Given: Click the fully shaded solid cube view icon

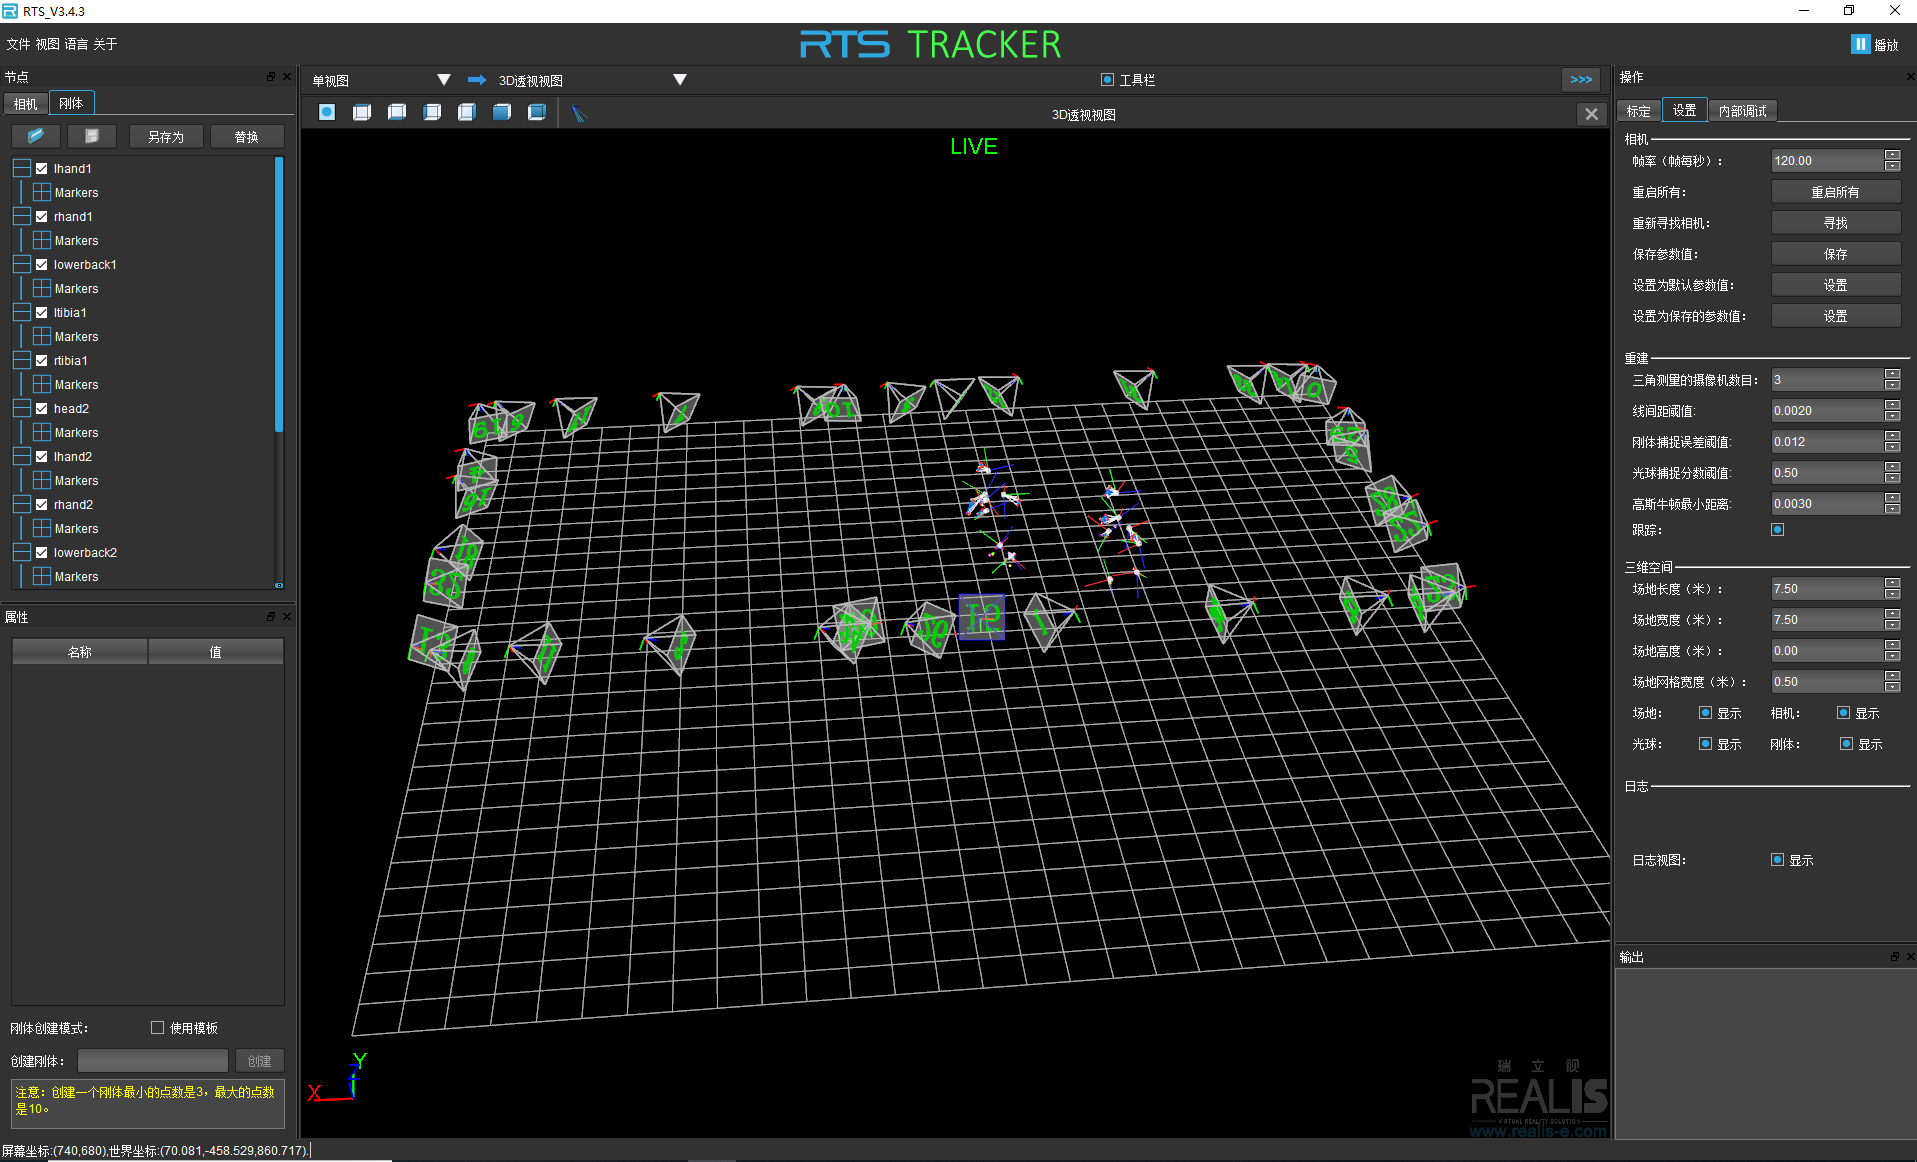Looking at the screenshot, I should 502,112.
